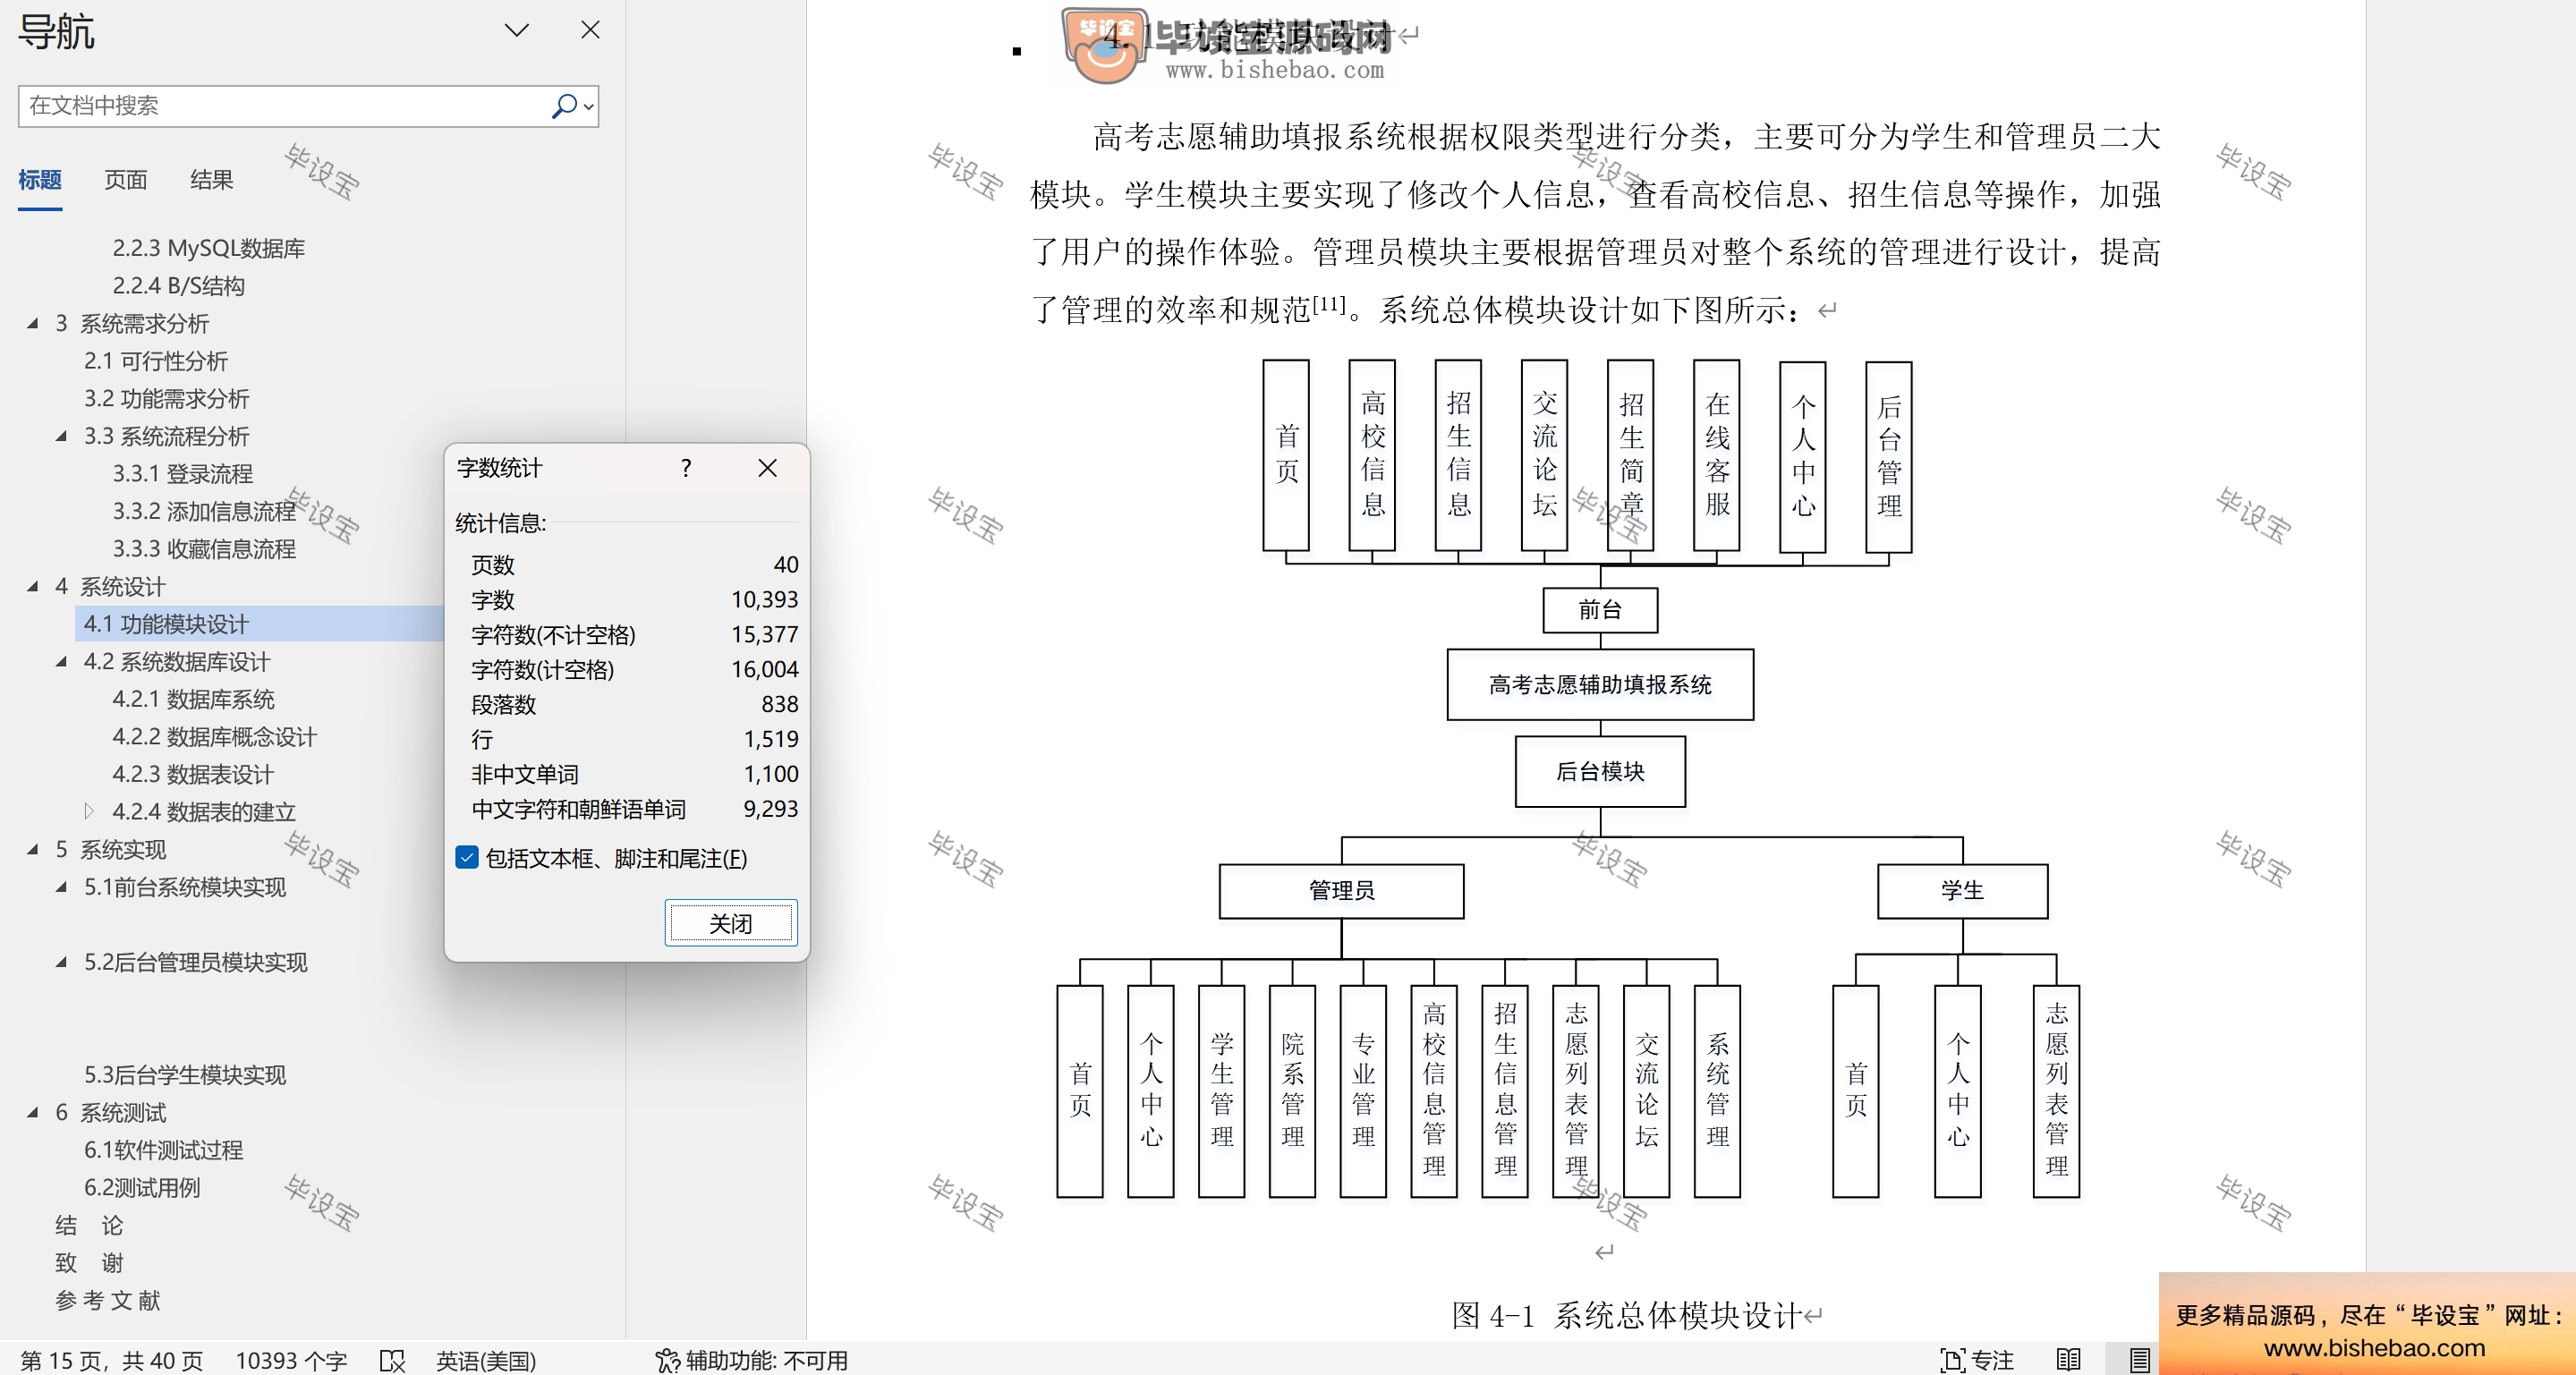
Task: Collapse the 5 系统实现 heading
Action: pos(33,849)
